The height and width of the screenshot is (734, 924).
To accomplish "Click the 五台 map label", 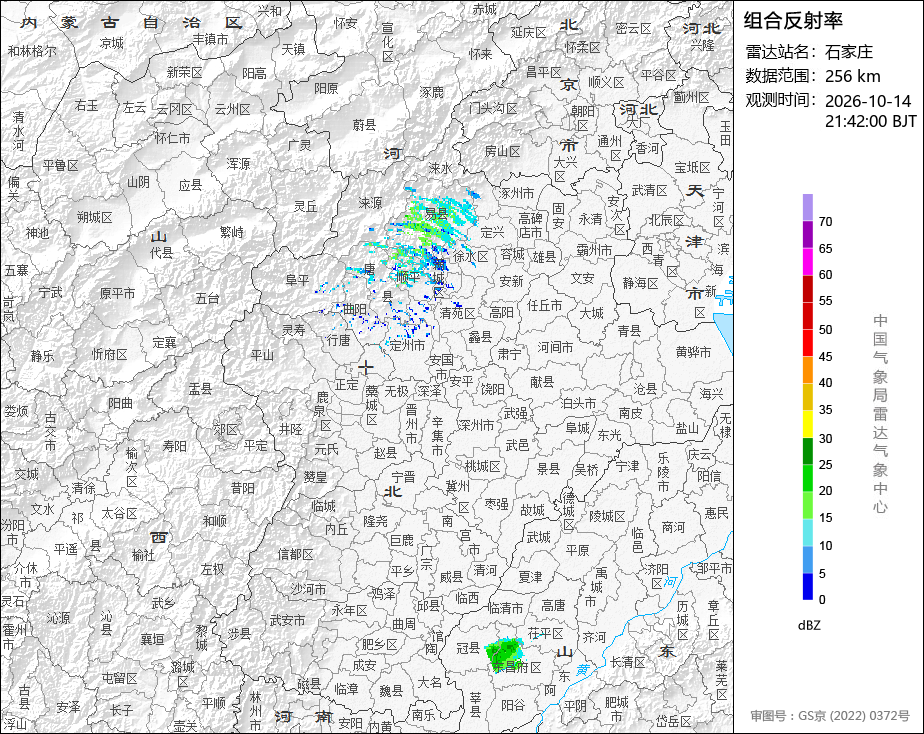I will pos(207,299).
